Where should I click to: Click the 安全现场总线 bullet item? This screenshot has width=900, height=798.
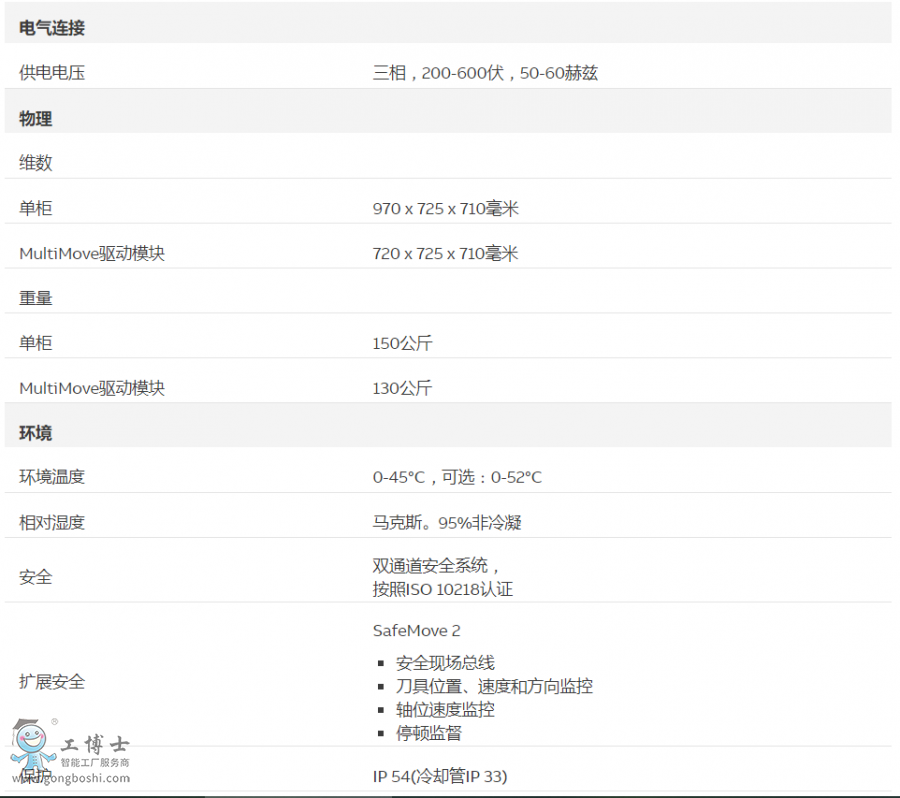tap(445, 663)
